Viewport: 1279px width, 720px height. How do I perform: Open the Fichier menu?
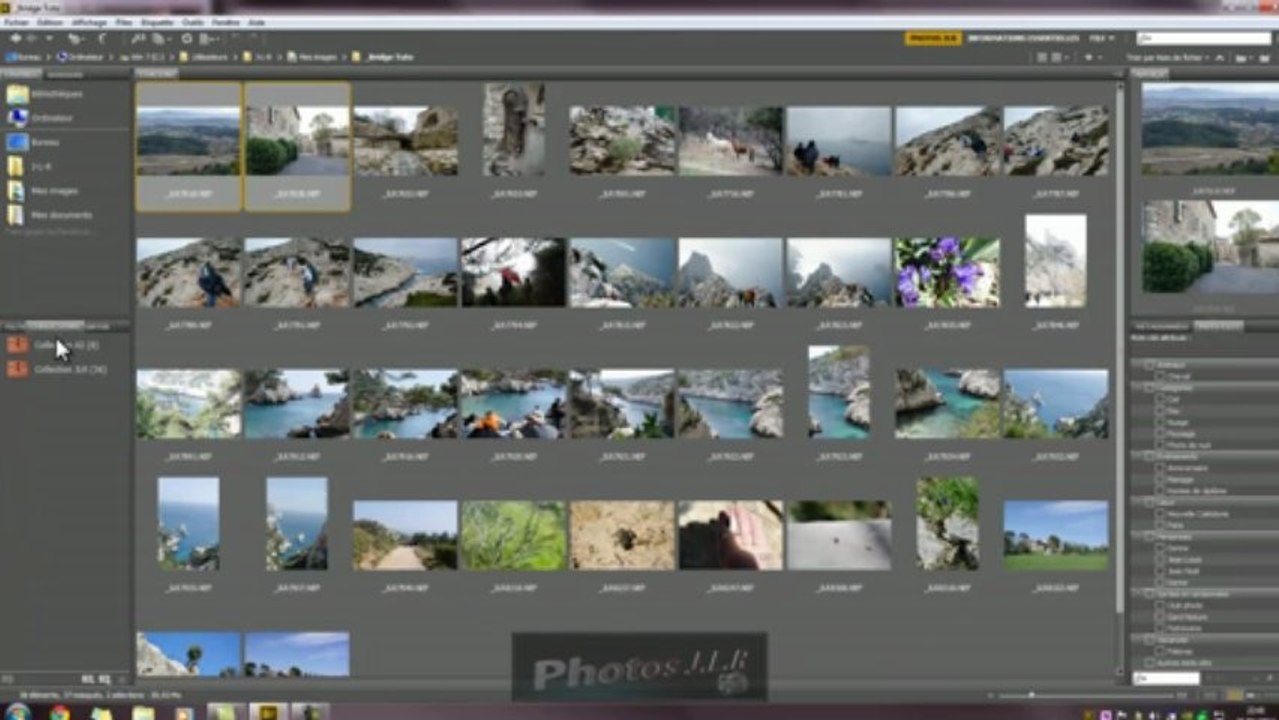(x=17, y=22)
